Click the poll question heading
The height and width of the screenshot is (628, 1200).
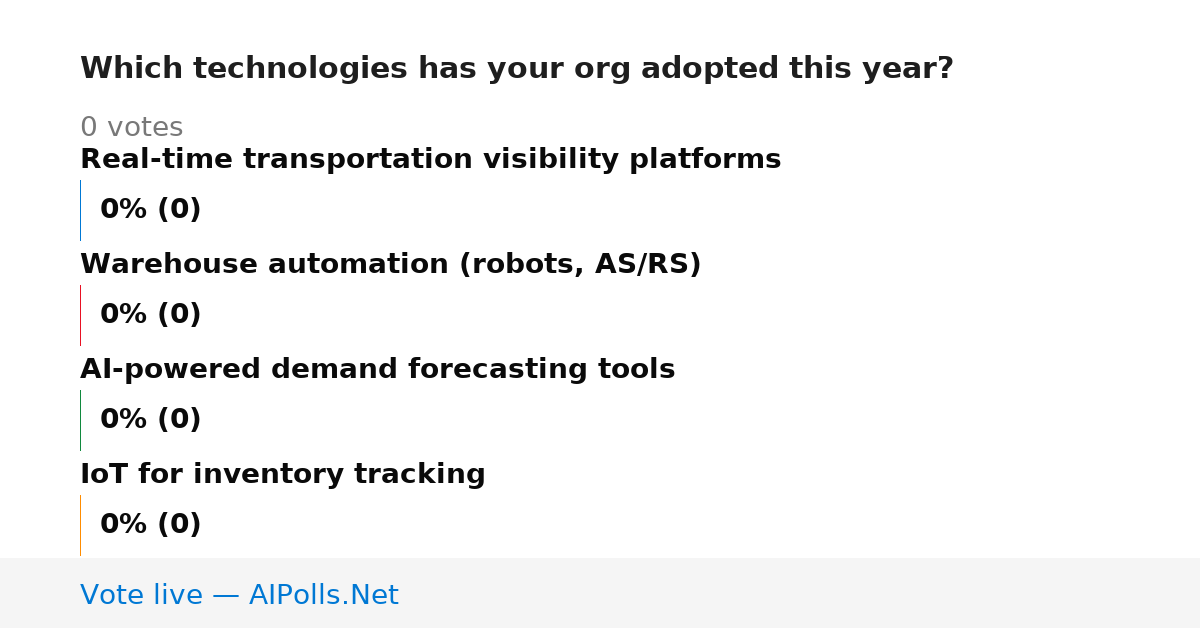[516, 69]
